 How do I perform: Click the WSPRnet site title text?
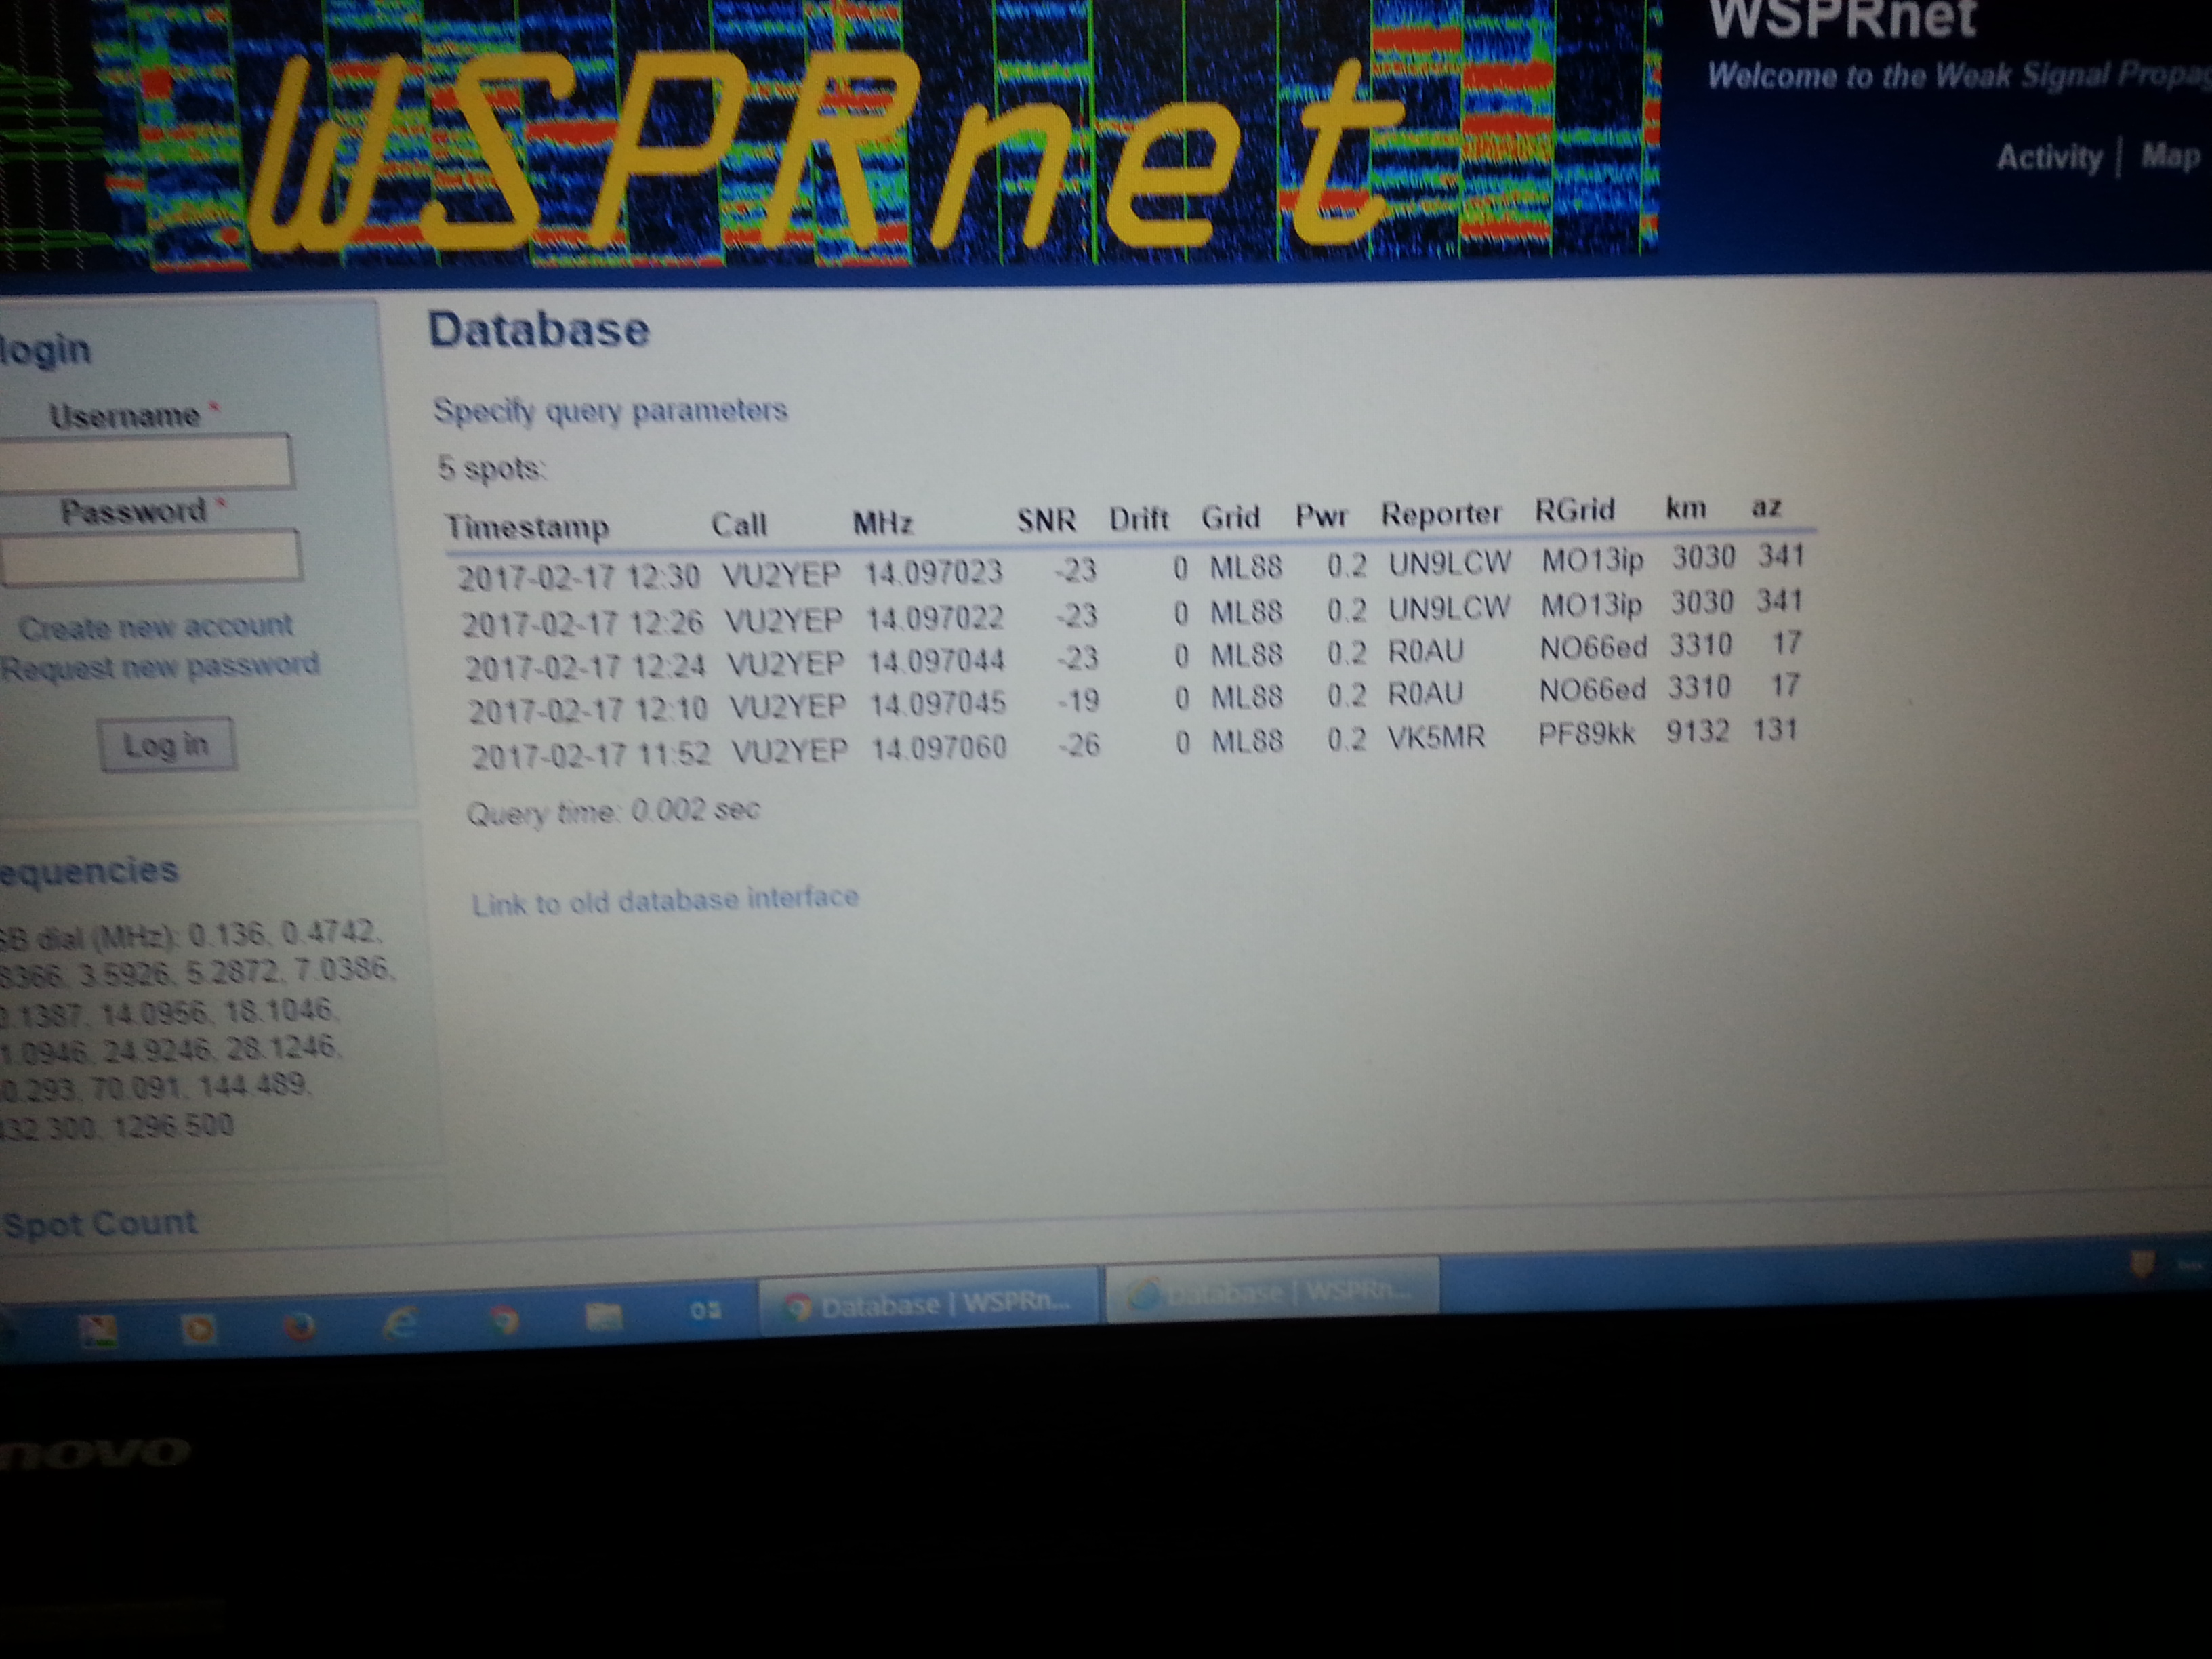(x=1843, y=19)
